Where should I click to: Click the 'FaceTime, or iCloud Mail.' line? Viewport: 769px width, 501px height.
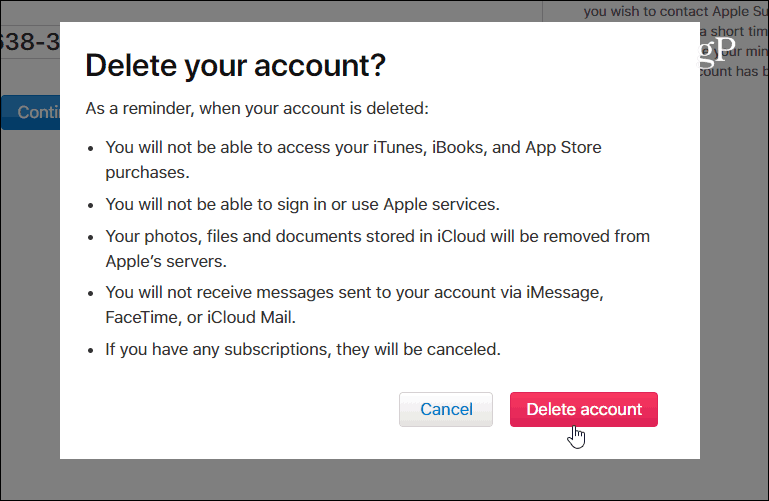point(200,317)
